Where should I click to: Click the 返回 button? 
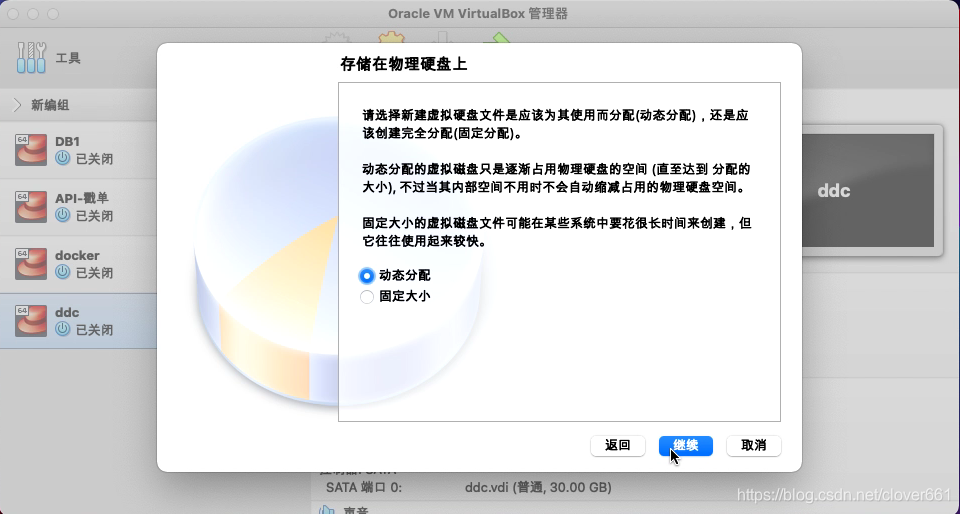click(618, 445)
